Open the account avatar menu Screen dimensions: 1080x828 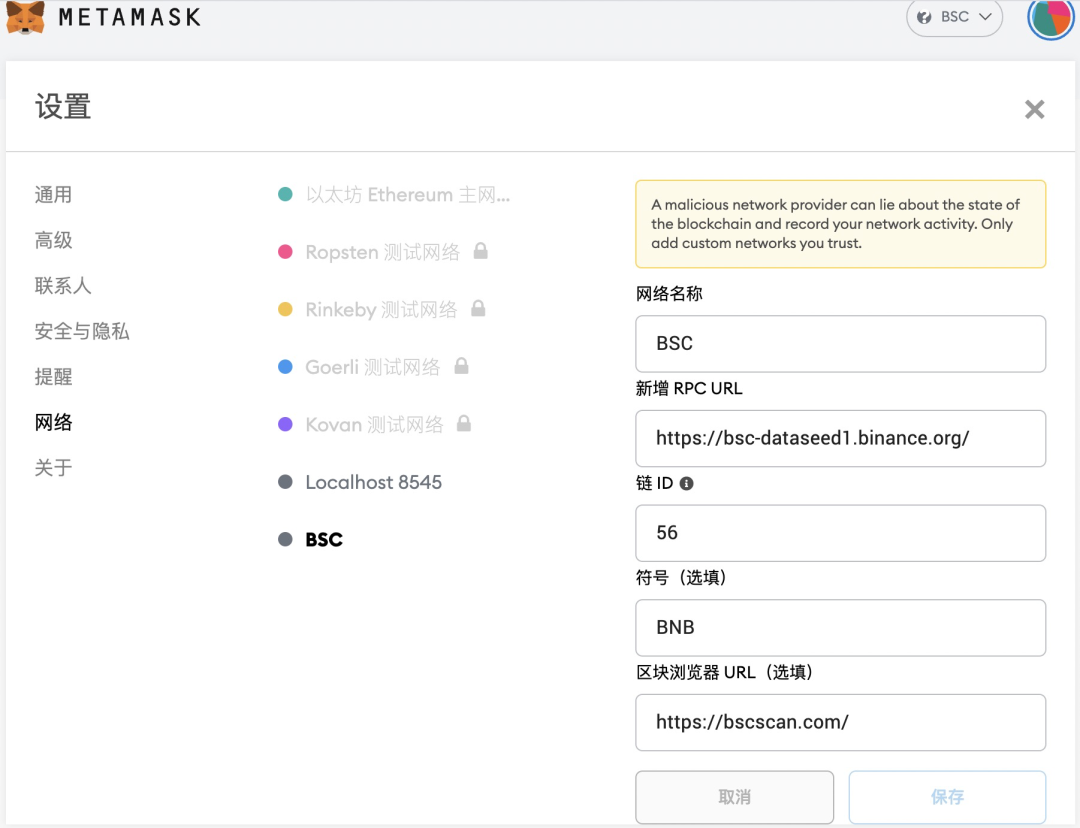tap(1051, 17)
